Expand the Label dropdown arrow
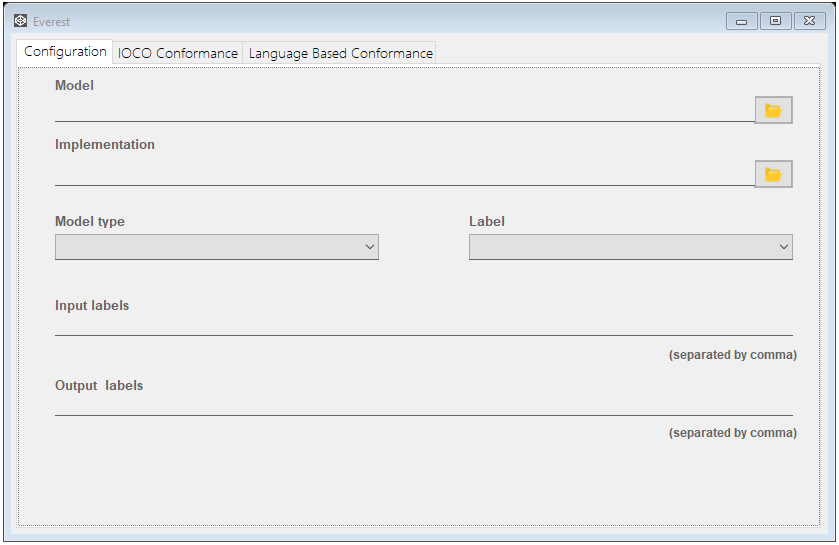 [783, 247]
